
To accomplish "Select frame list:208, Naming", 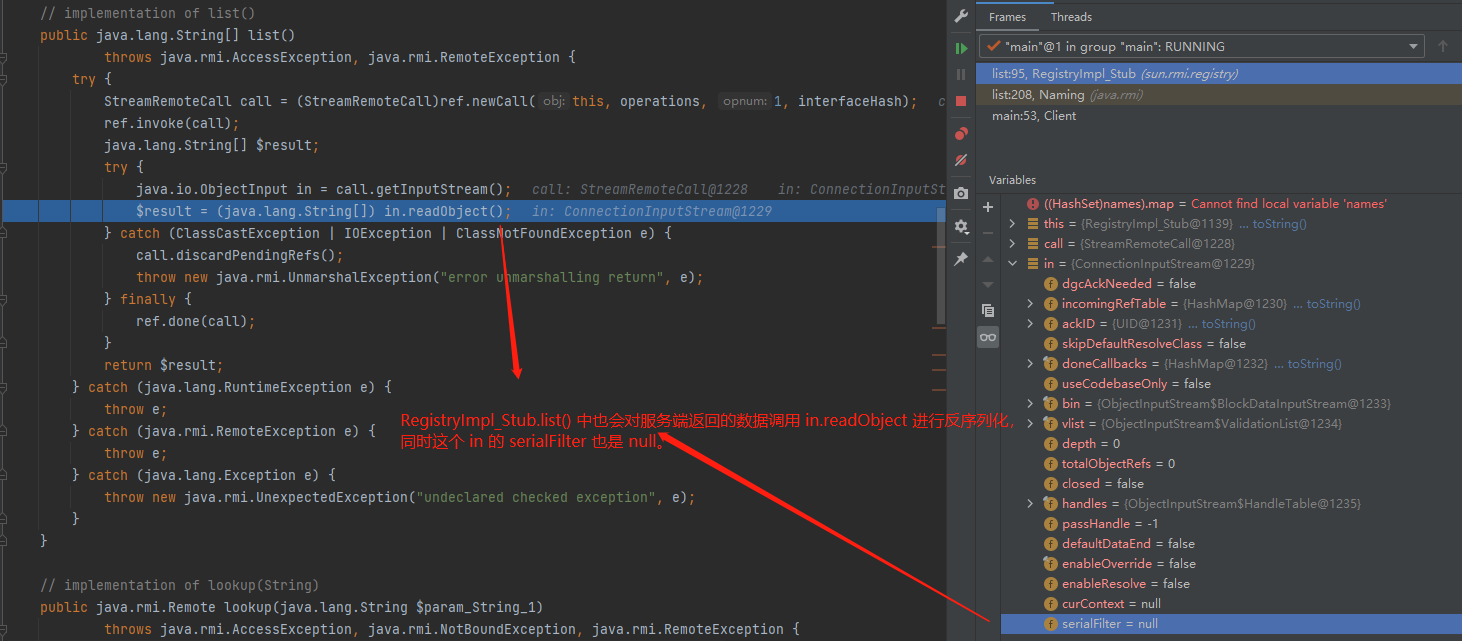I will (1219, 94).
